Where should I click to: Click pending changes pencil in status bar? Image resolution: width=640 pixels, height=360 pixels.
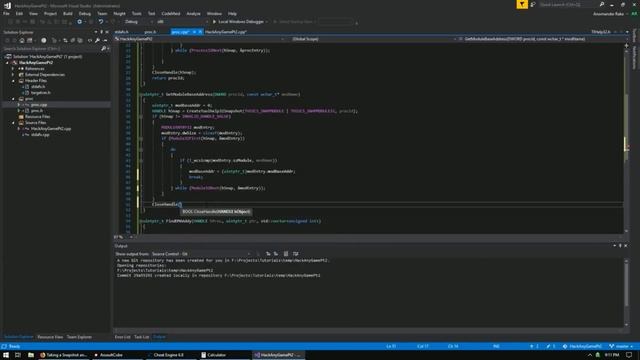[551, 347]
